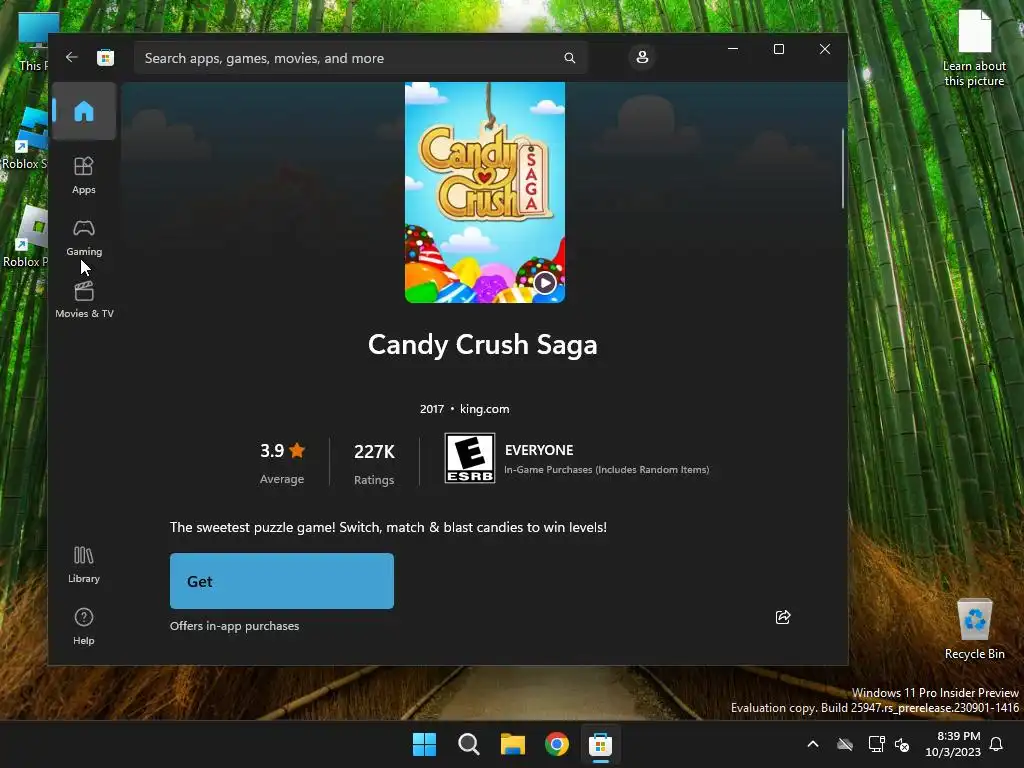Launch Google Chrome from taskbar
Image resolution: width=1024 pixels, height=768 pixels.
click(x=556, y=744)
